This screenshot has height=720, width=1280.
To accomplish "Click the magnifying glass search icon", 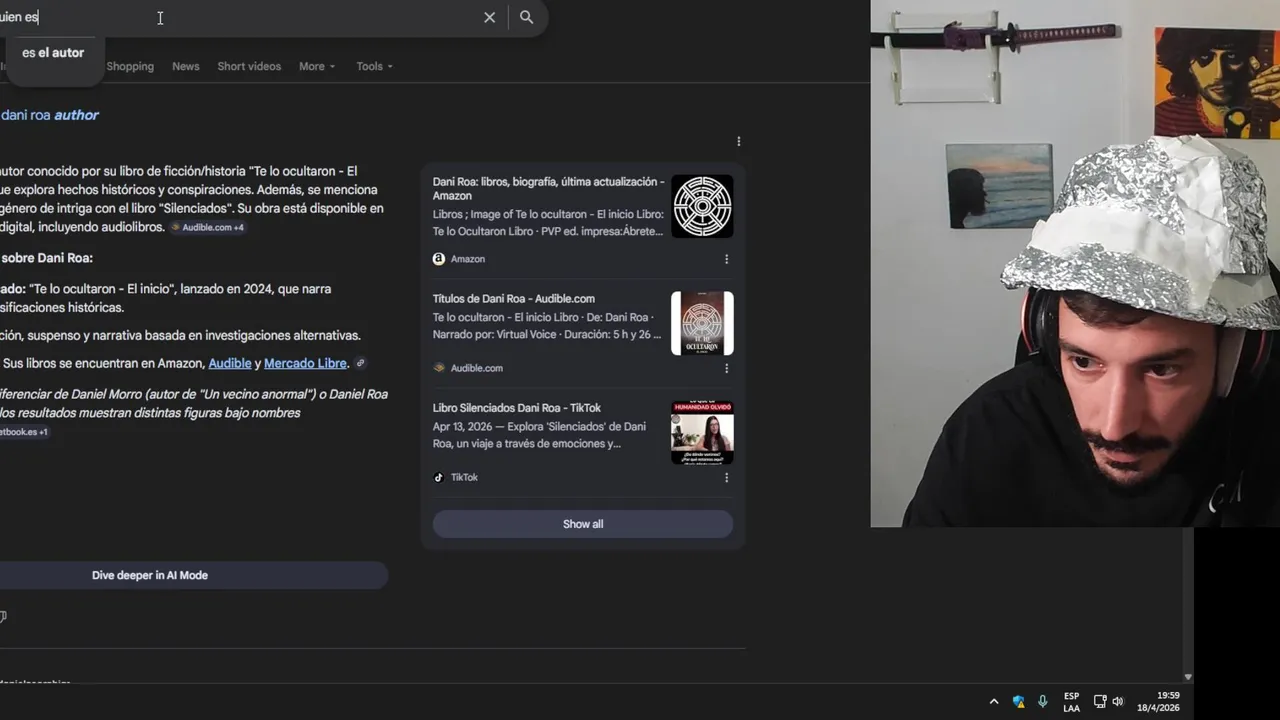I will 527,17.
